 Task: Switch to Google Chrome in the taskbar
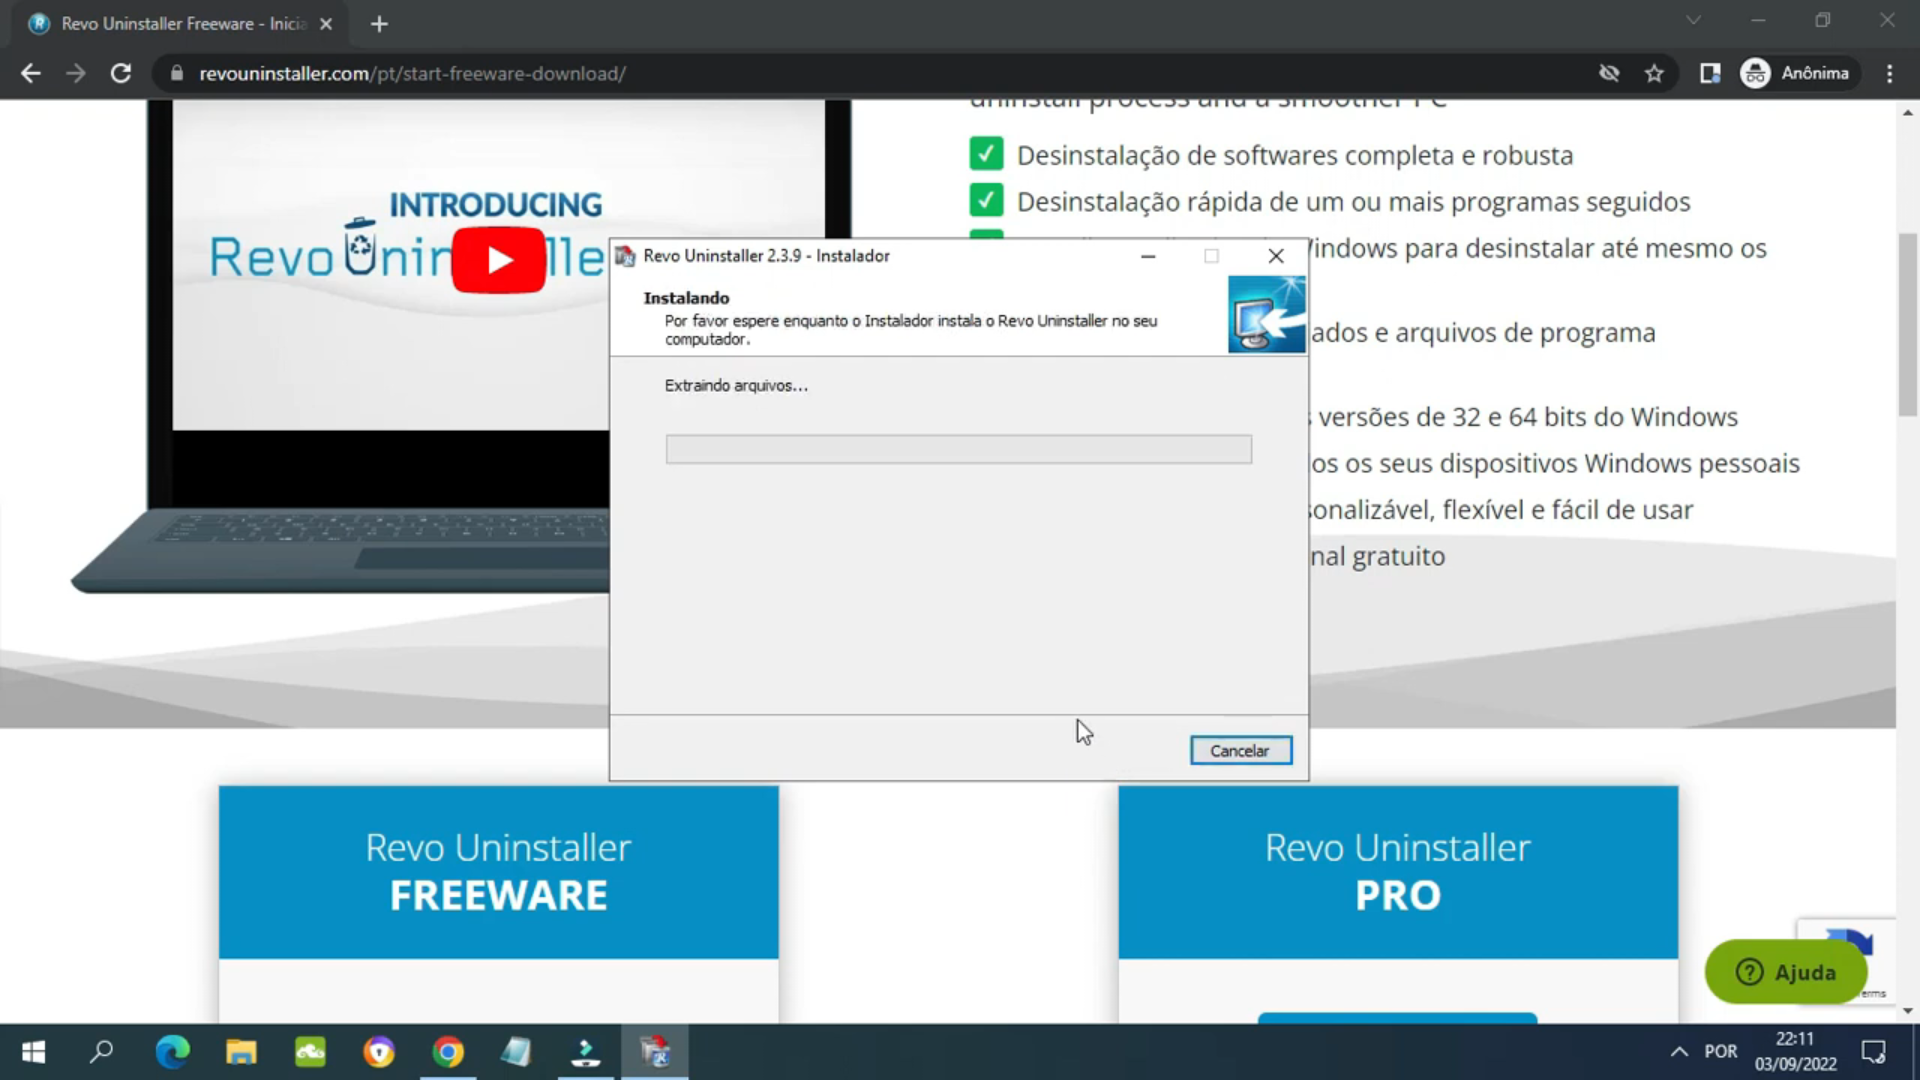(x=448, y=1052)
